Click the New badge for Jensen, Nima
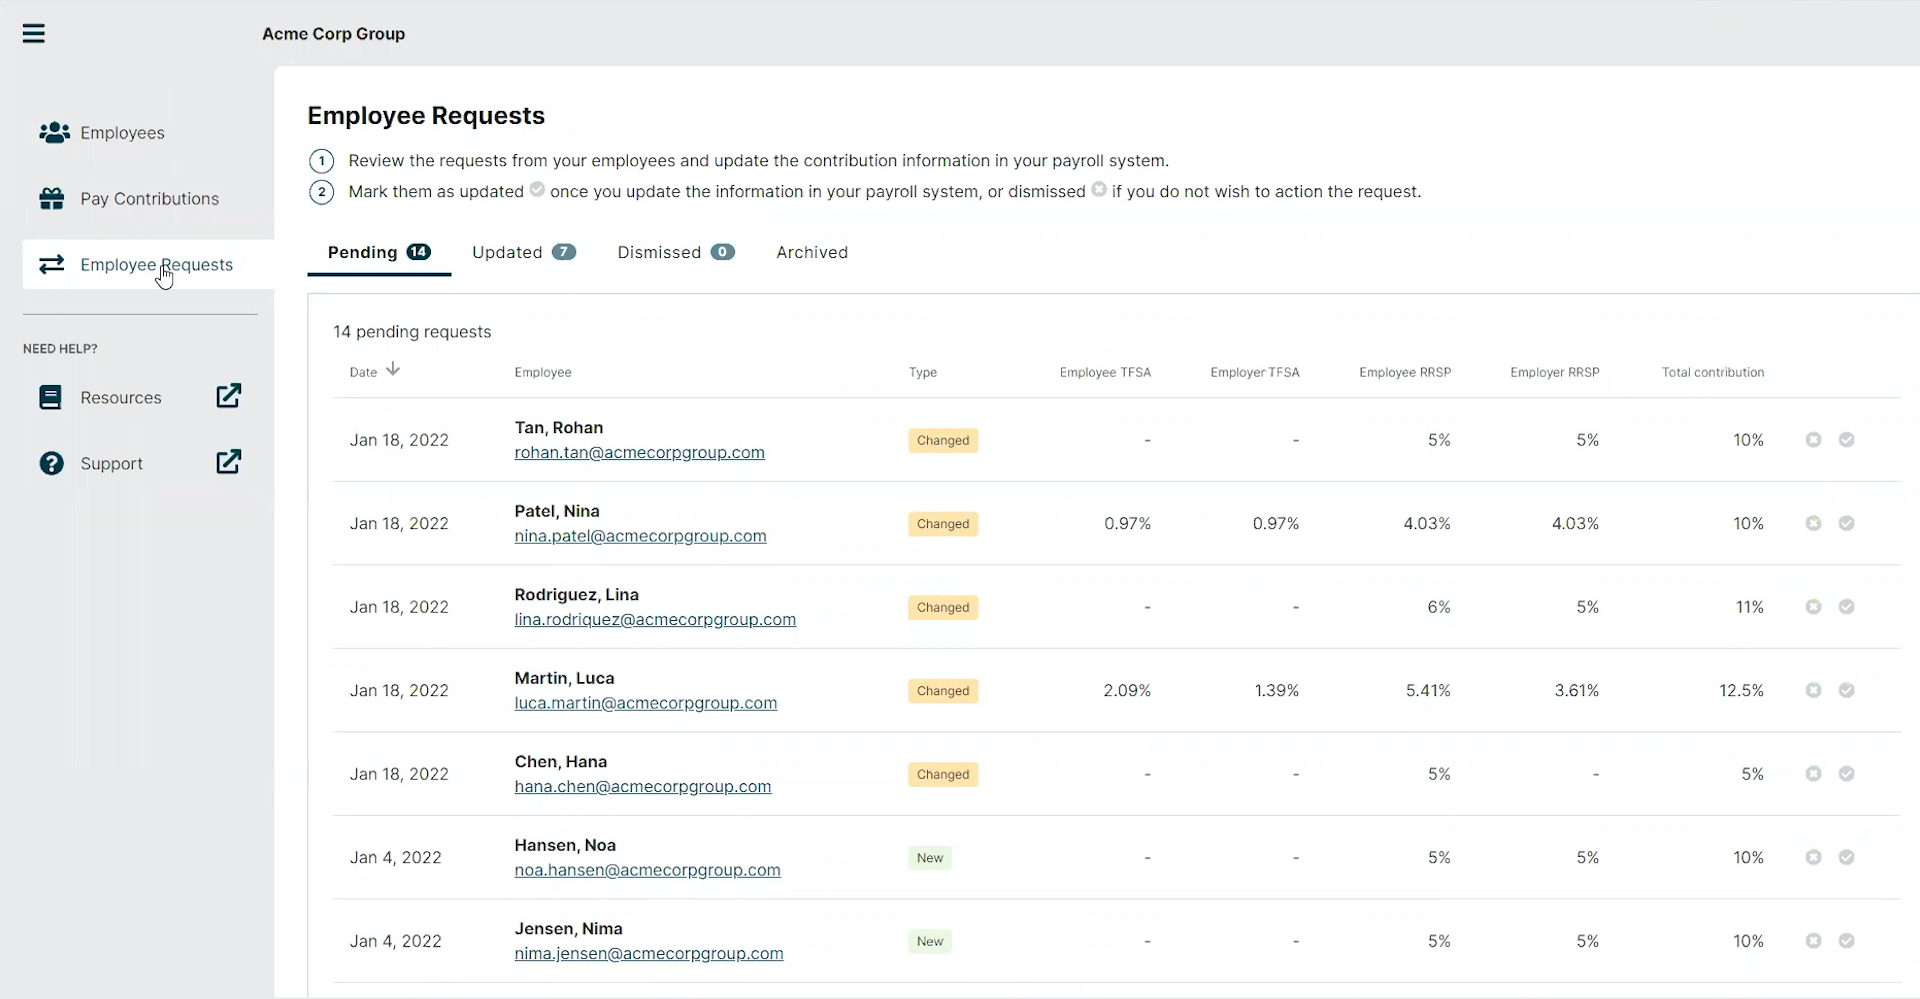The image size is (1920, 999). click(x=930, y=941)
